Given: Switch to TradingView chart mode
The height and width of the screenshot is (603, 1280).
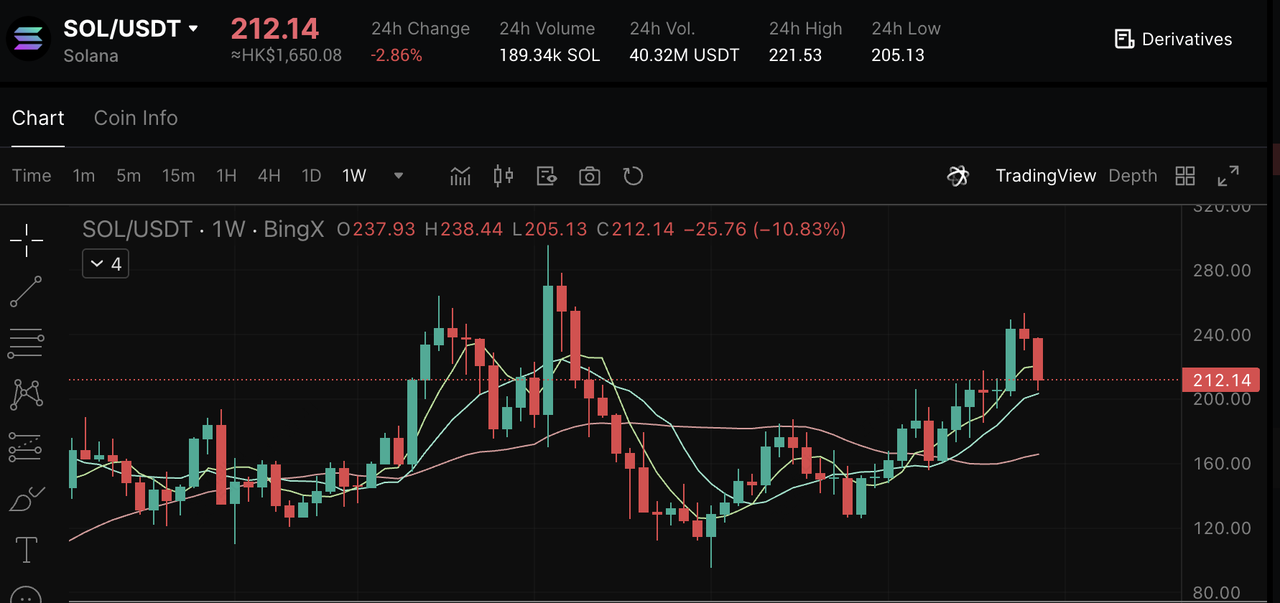Looking at the screenshot, I should 1046,176.
